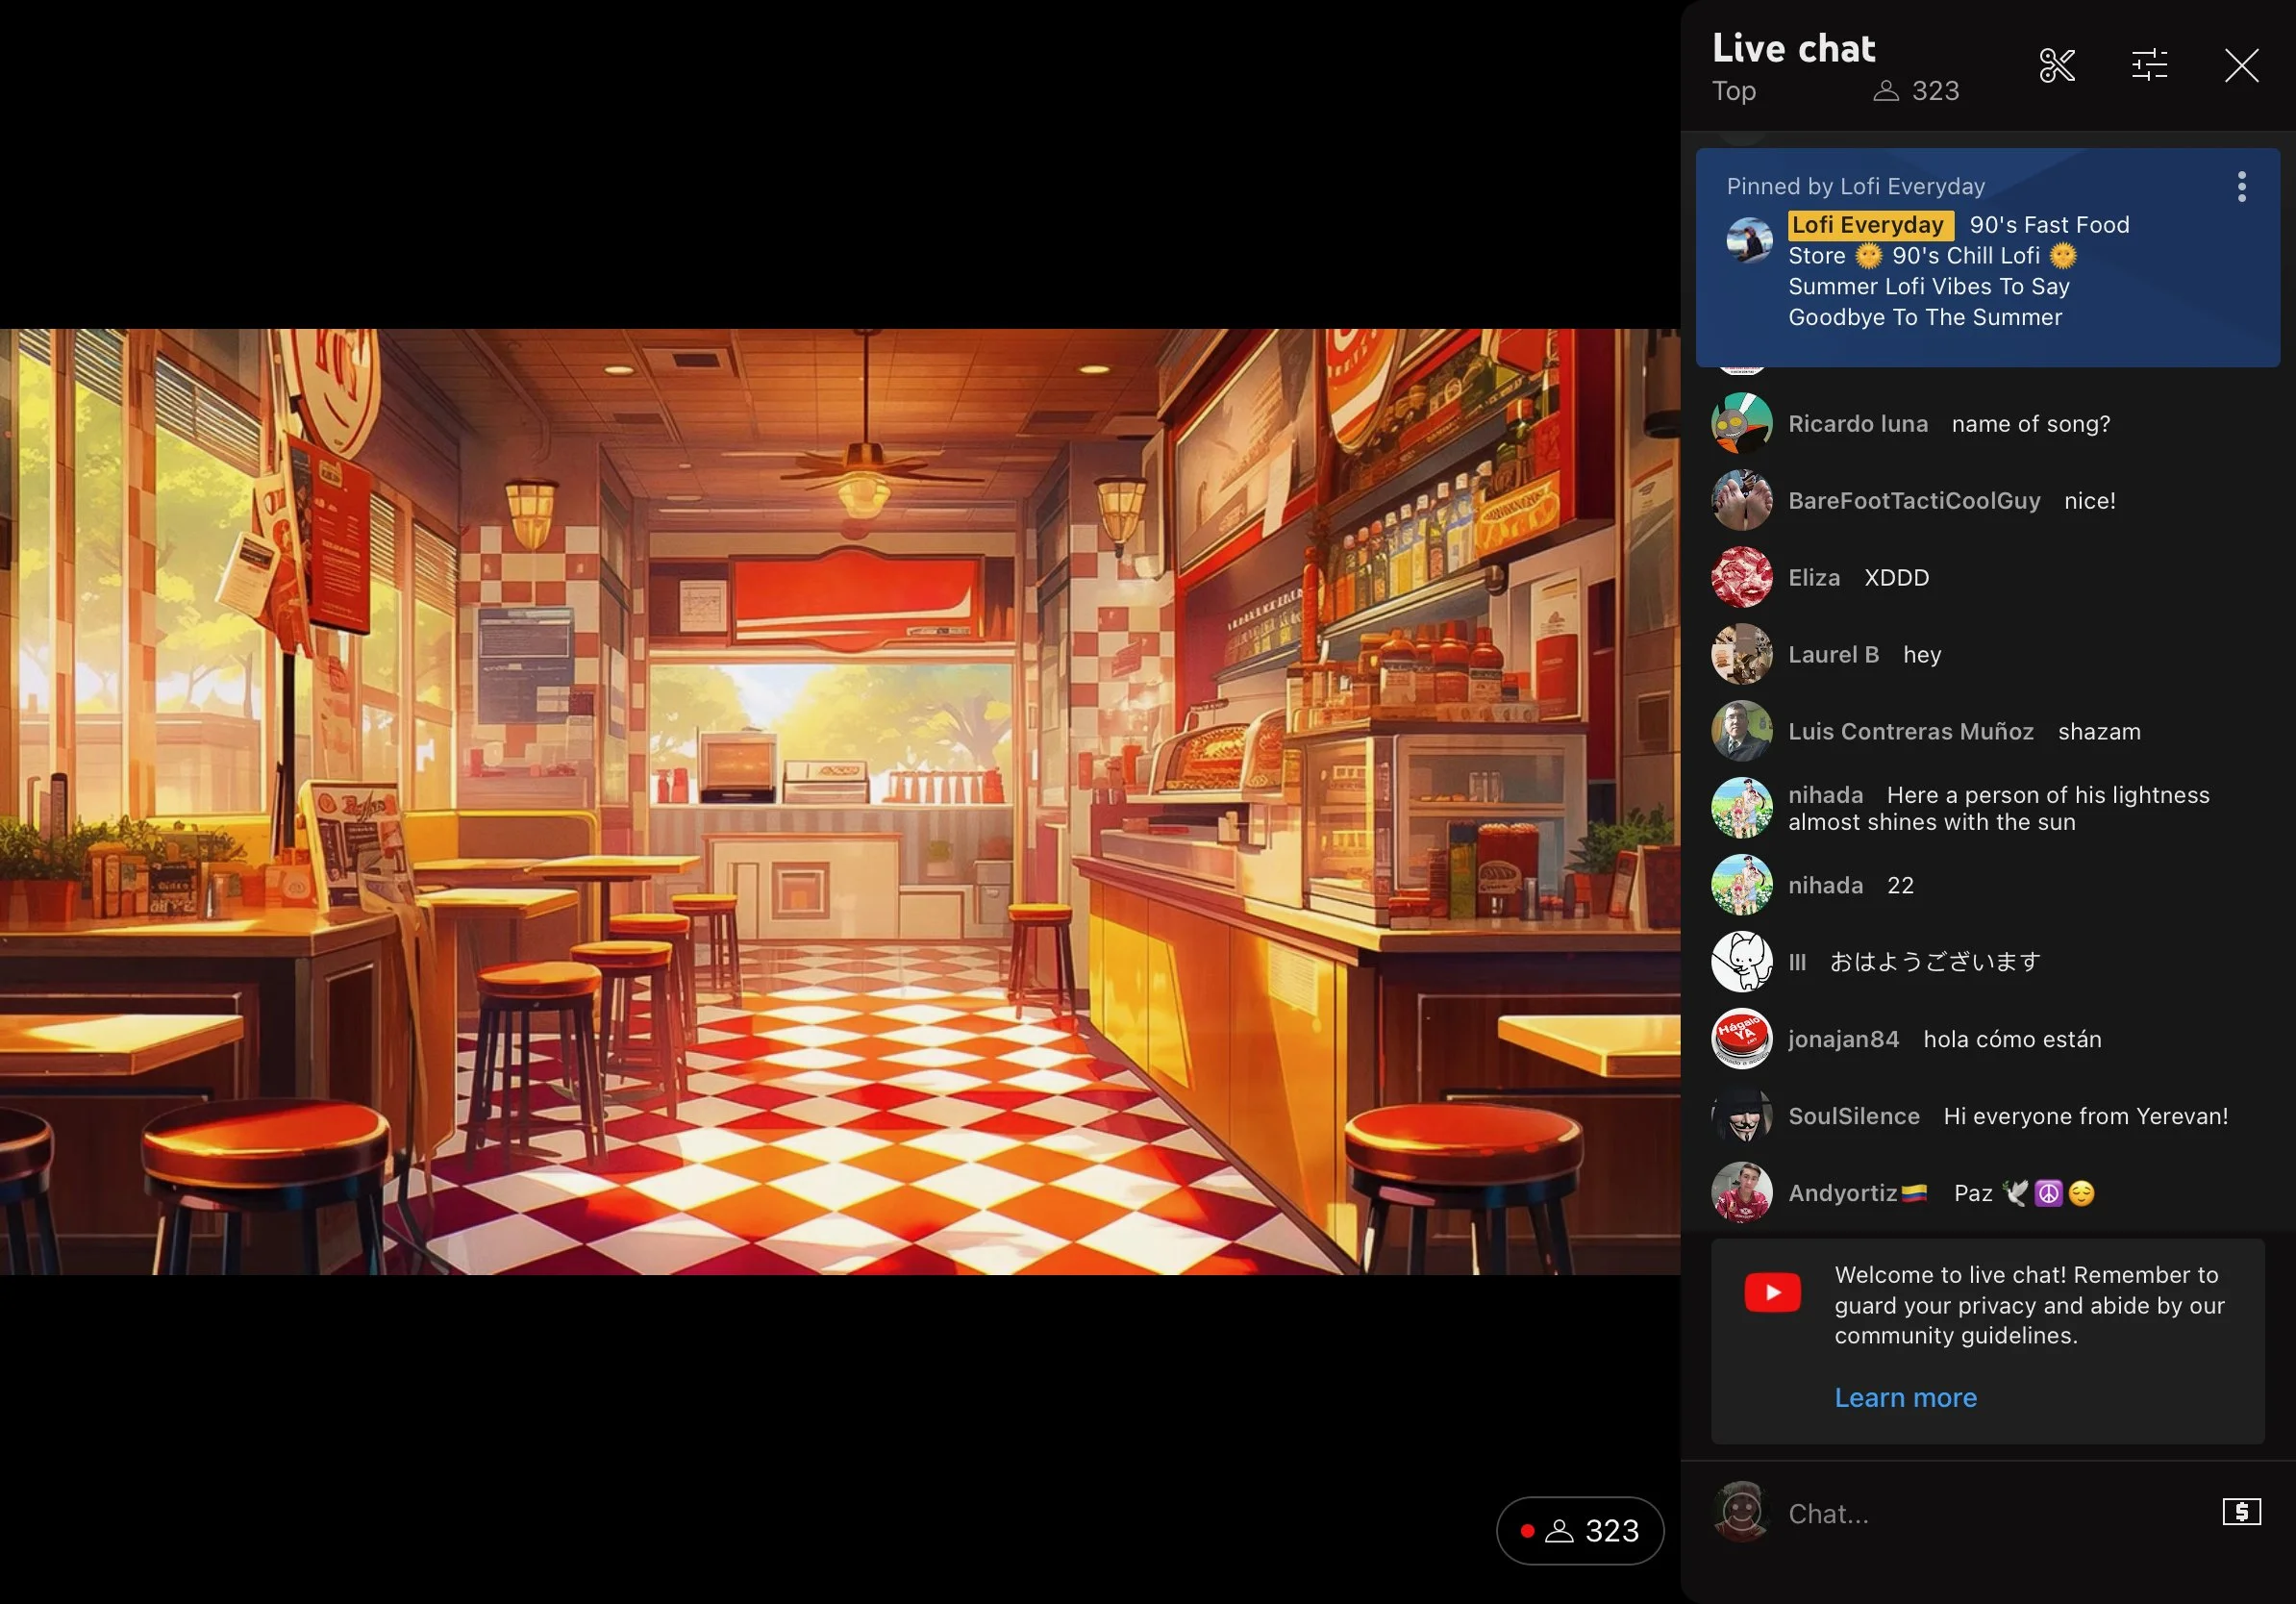Select the Lofi Everyday channel name badge
This screenshot has width=2296, height=1604.
1867,225
